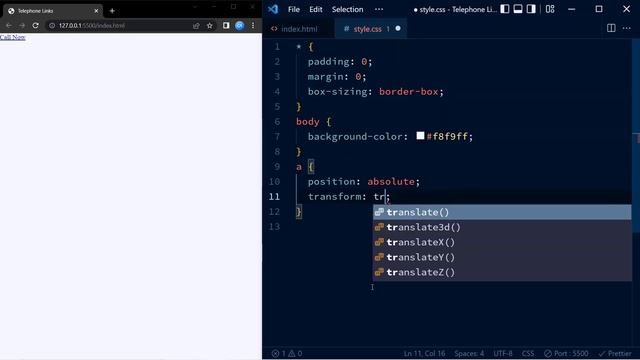Viewport: 640px width, 360px height.
Task: Click the HTML file icon on index.html tab
Action: [274, 29]
